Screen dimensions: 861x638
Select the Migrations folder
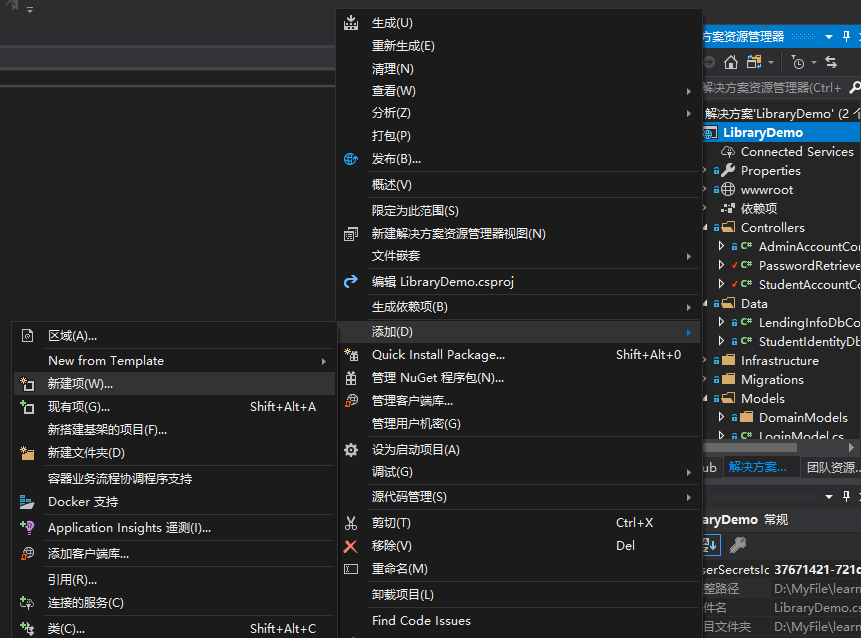tap(772, 379)
